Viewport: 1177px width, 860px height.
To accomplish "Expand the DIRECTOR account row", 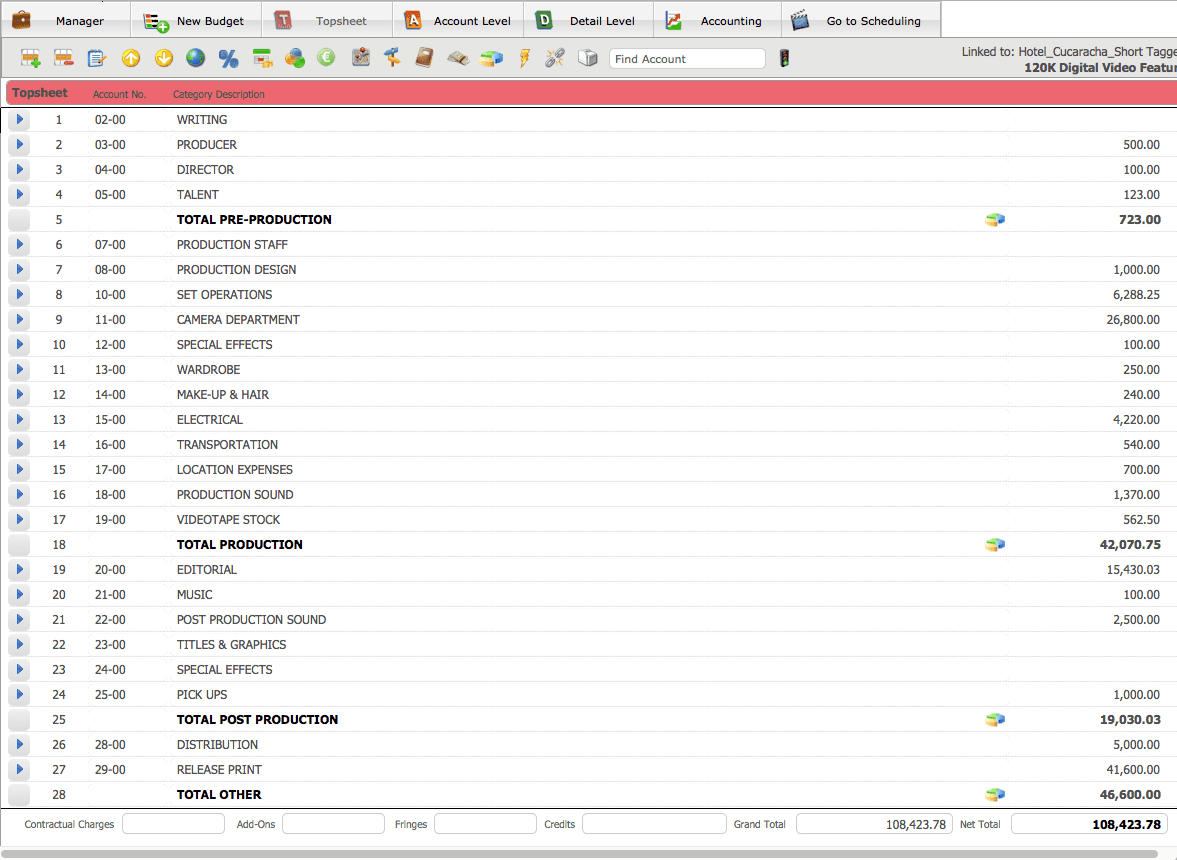I will tap(20, 170).
